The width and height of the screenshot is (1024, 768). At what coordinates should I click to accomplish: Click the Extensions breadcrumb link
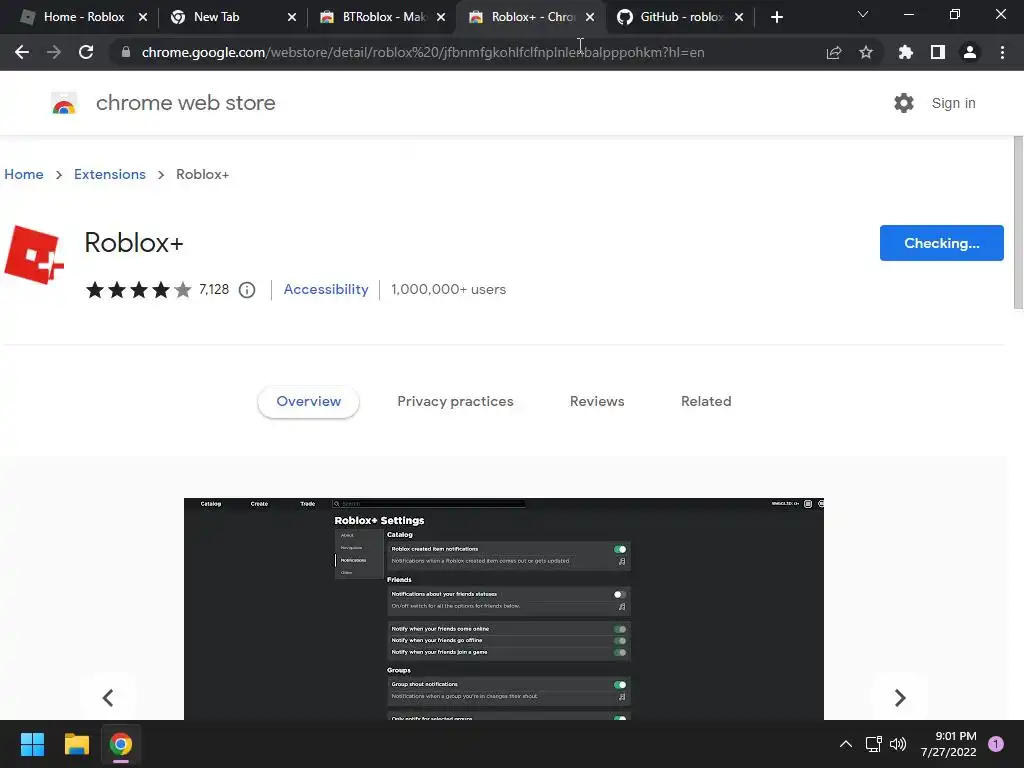pos(110,174)
